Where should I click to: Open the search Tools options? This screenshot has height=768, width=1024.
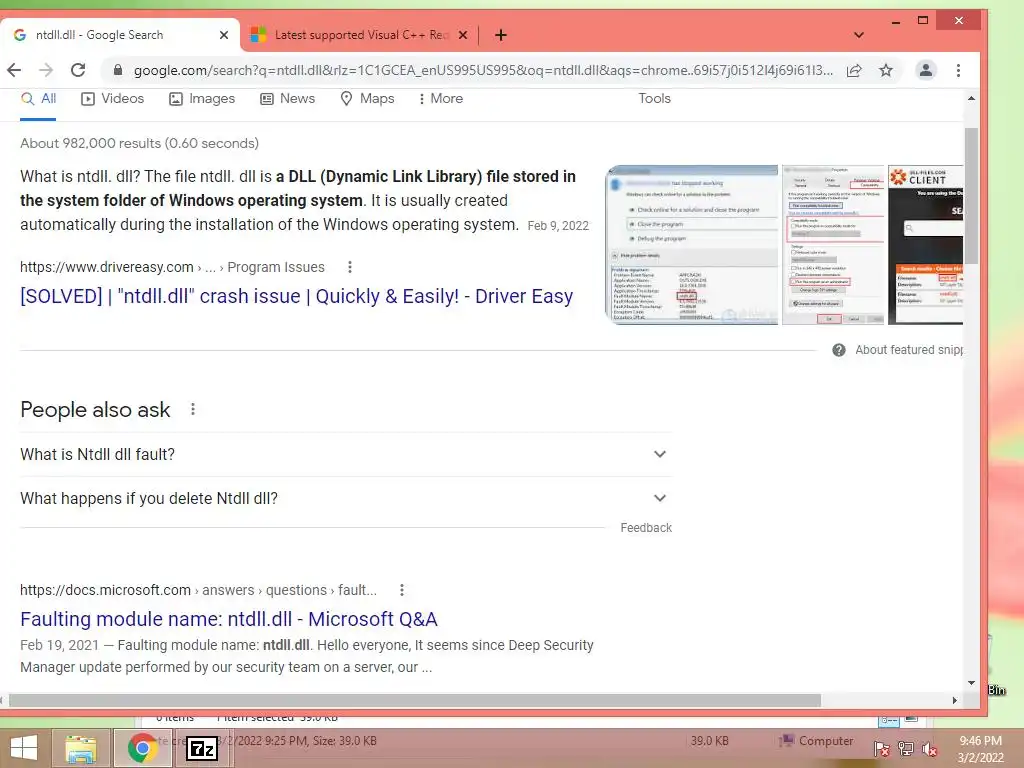click(x=654, y=99)
